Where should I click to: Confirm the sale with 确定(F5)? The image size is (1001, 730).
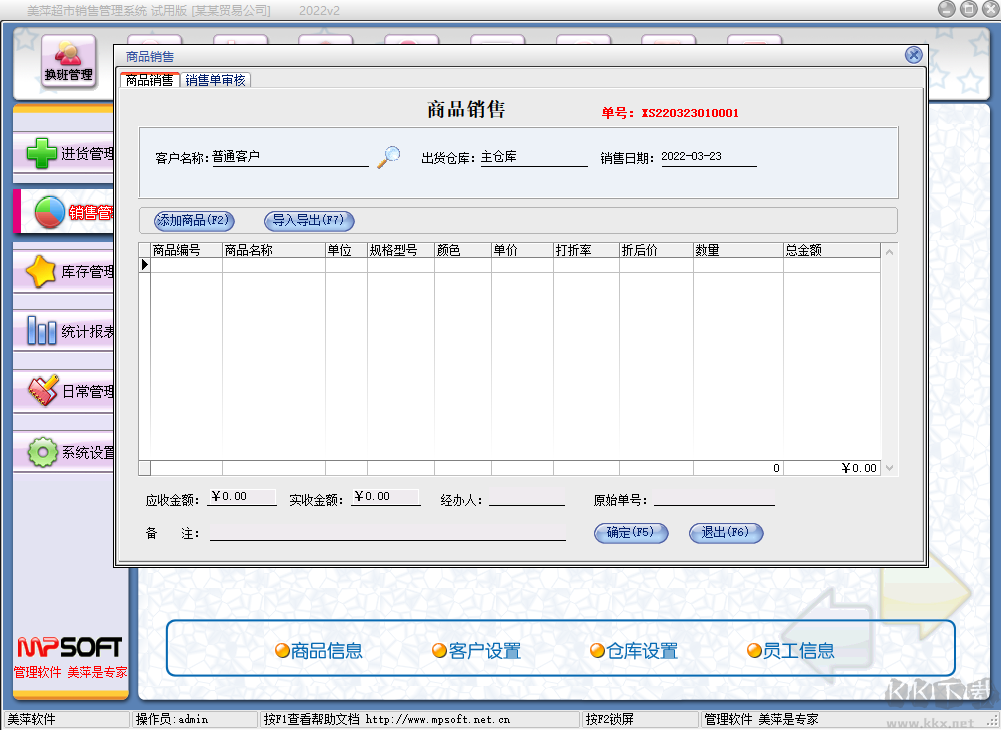[x=631, y=533]
